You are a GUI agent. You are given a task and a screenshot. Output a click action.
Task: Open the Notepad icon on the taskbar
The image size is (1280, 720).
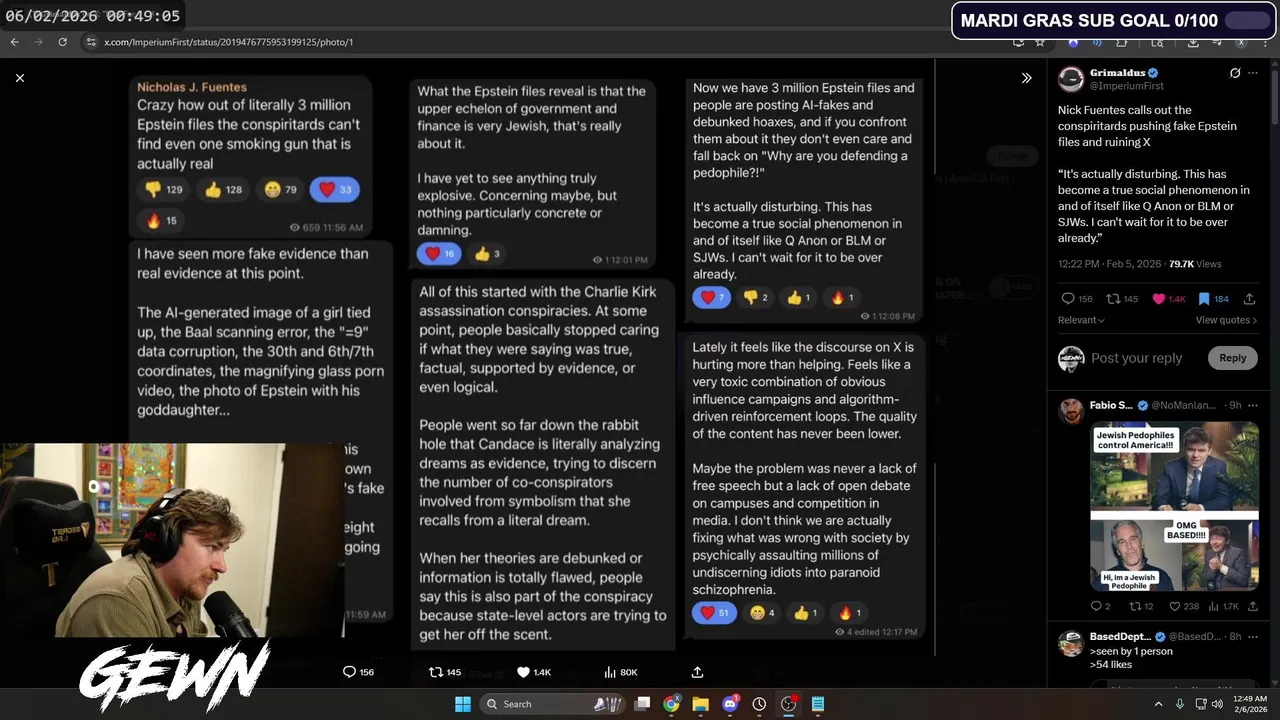pos(818,704)
